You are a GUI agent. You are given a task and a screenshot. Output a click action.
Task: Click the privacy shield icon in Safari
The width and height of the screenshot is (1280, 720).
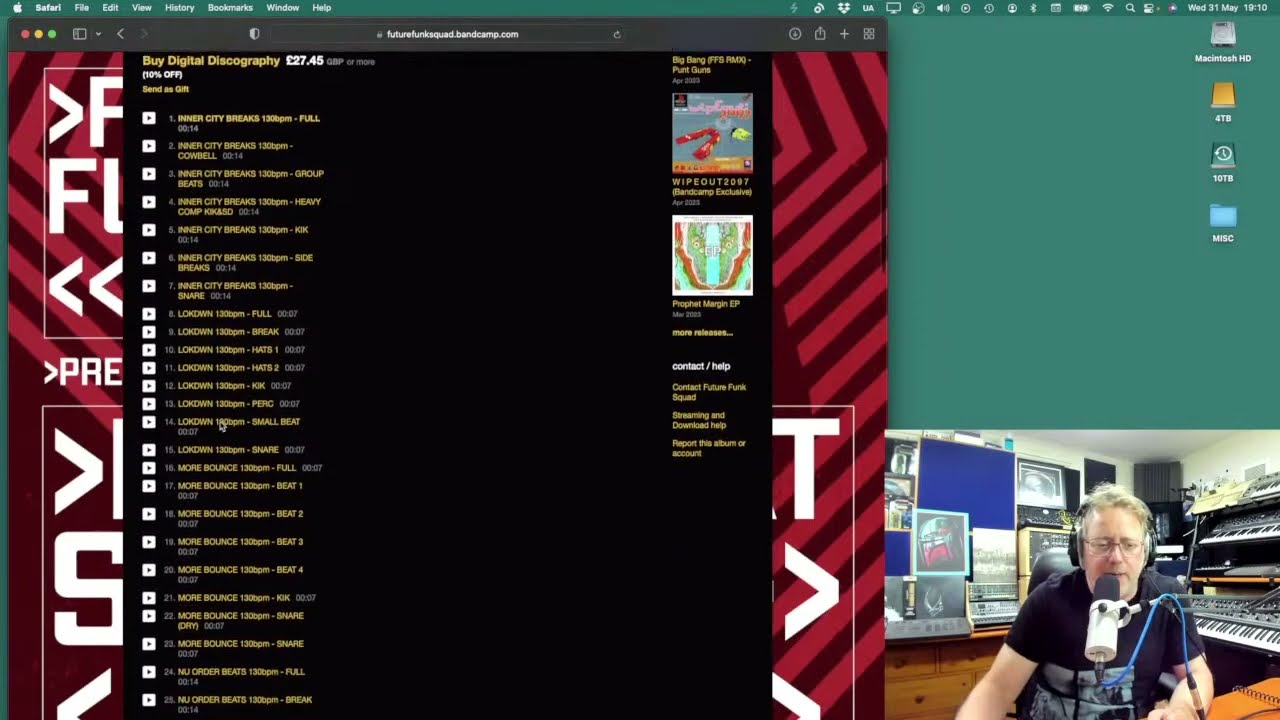(254, 34)
